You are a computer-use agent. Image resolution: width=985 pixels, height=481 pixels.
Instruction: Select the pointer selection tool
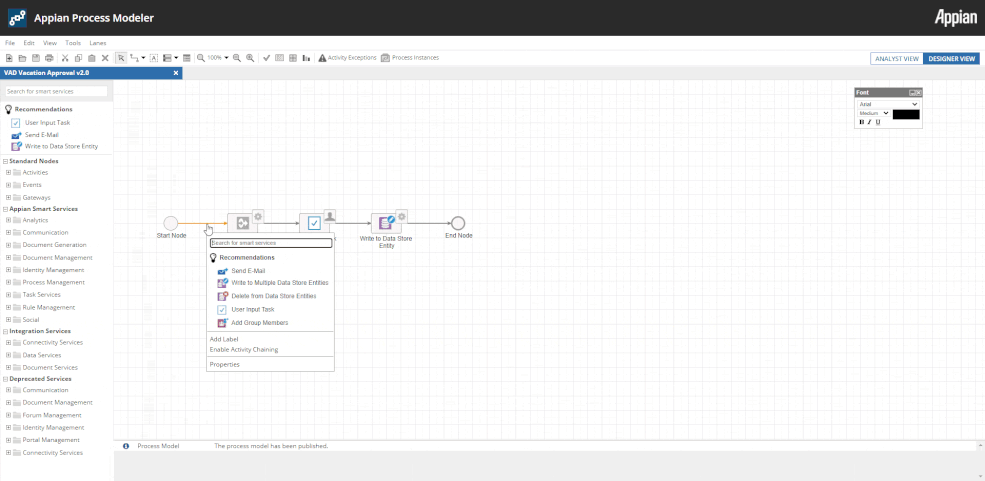121,58
